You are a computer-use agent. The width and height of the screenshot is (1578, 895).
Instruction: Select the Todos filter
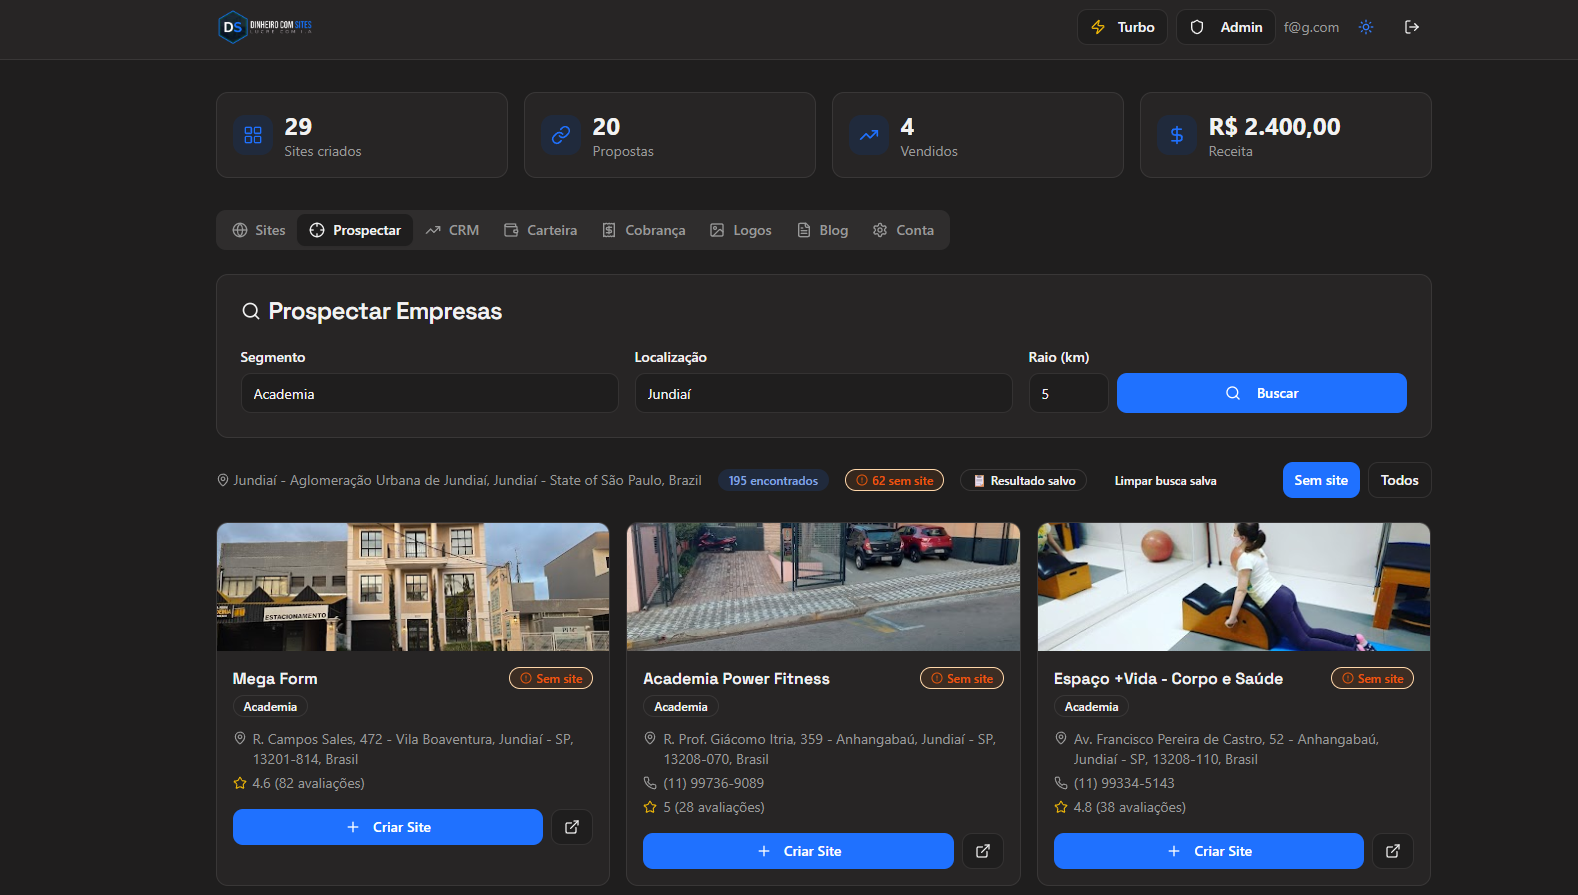click(x=1400, y=480)
